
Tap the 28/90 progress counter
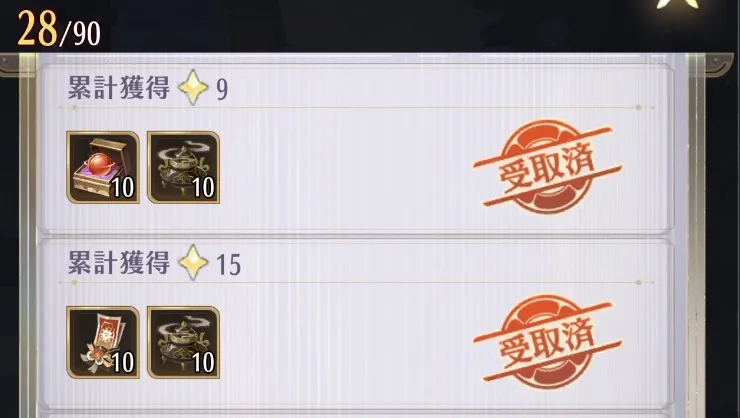click(x=59, y=29)
